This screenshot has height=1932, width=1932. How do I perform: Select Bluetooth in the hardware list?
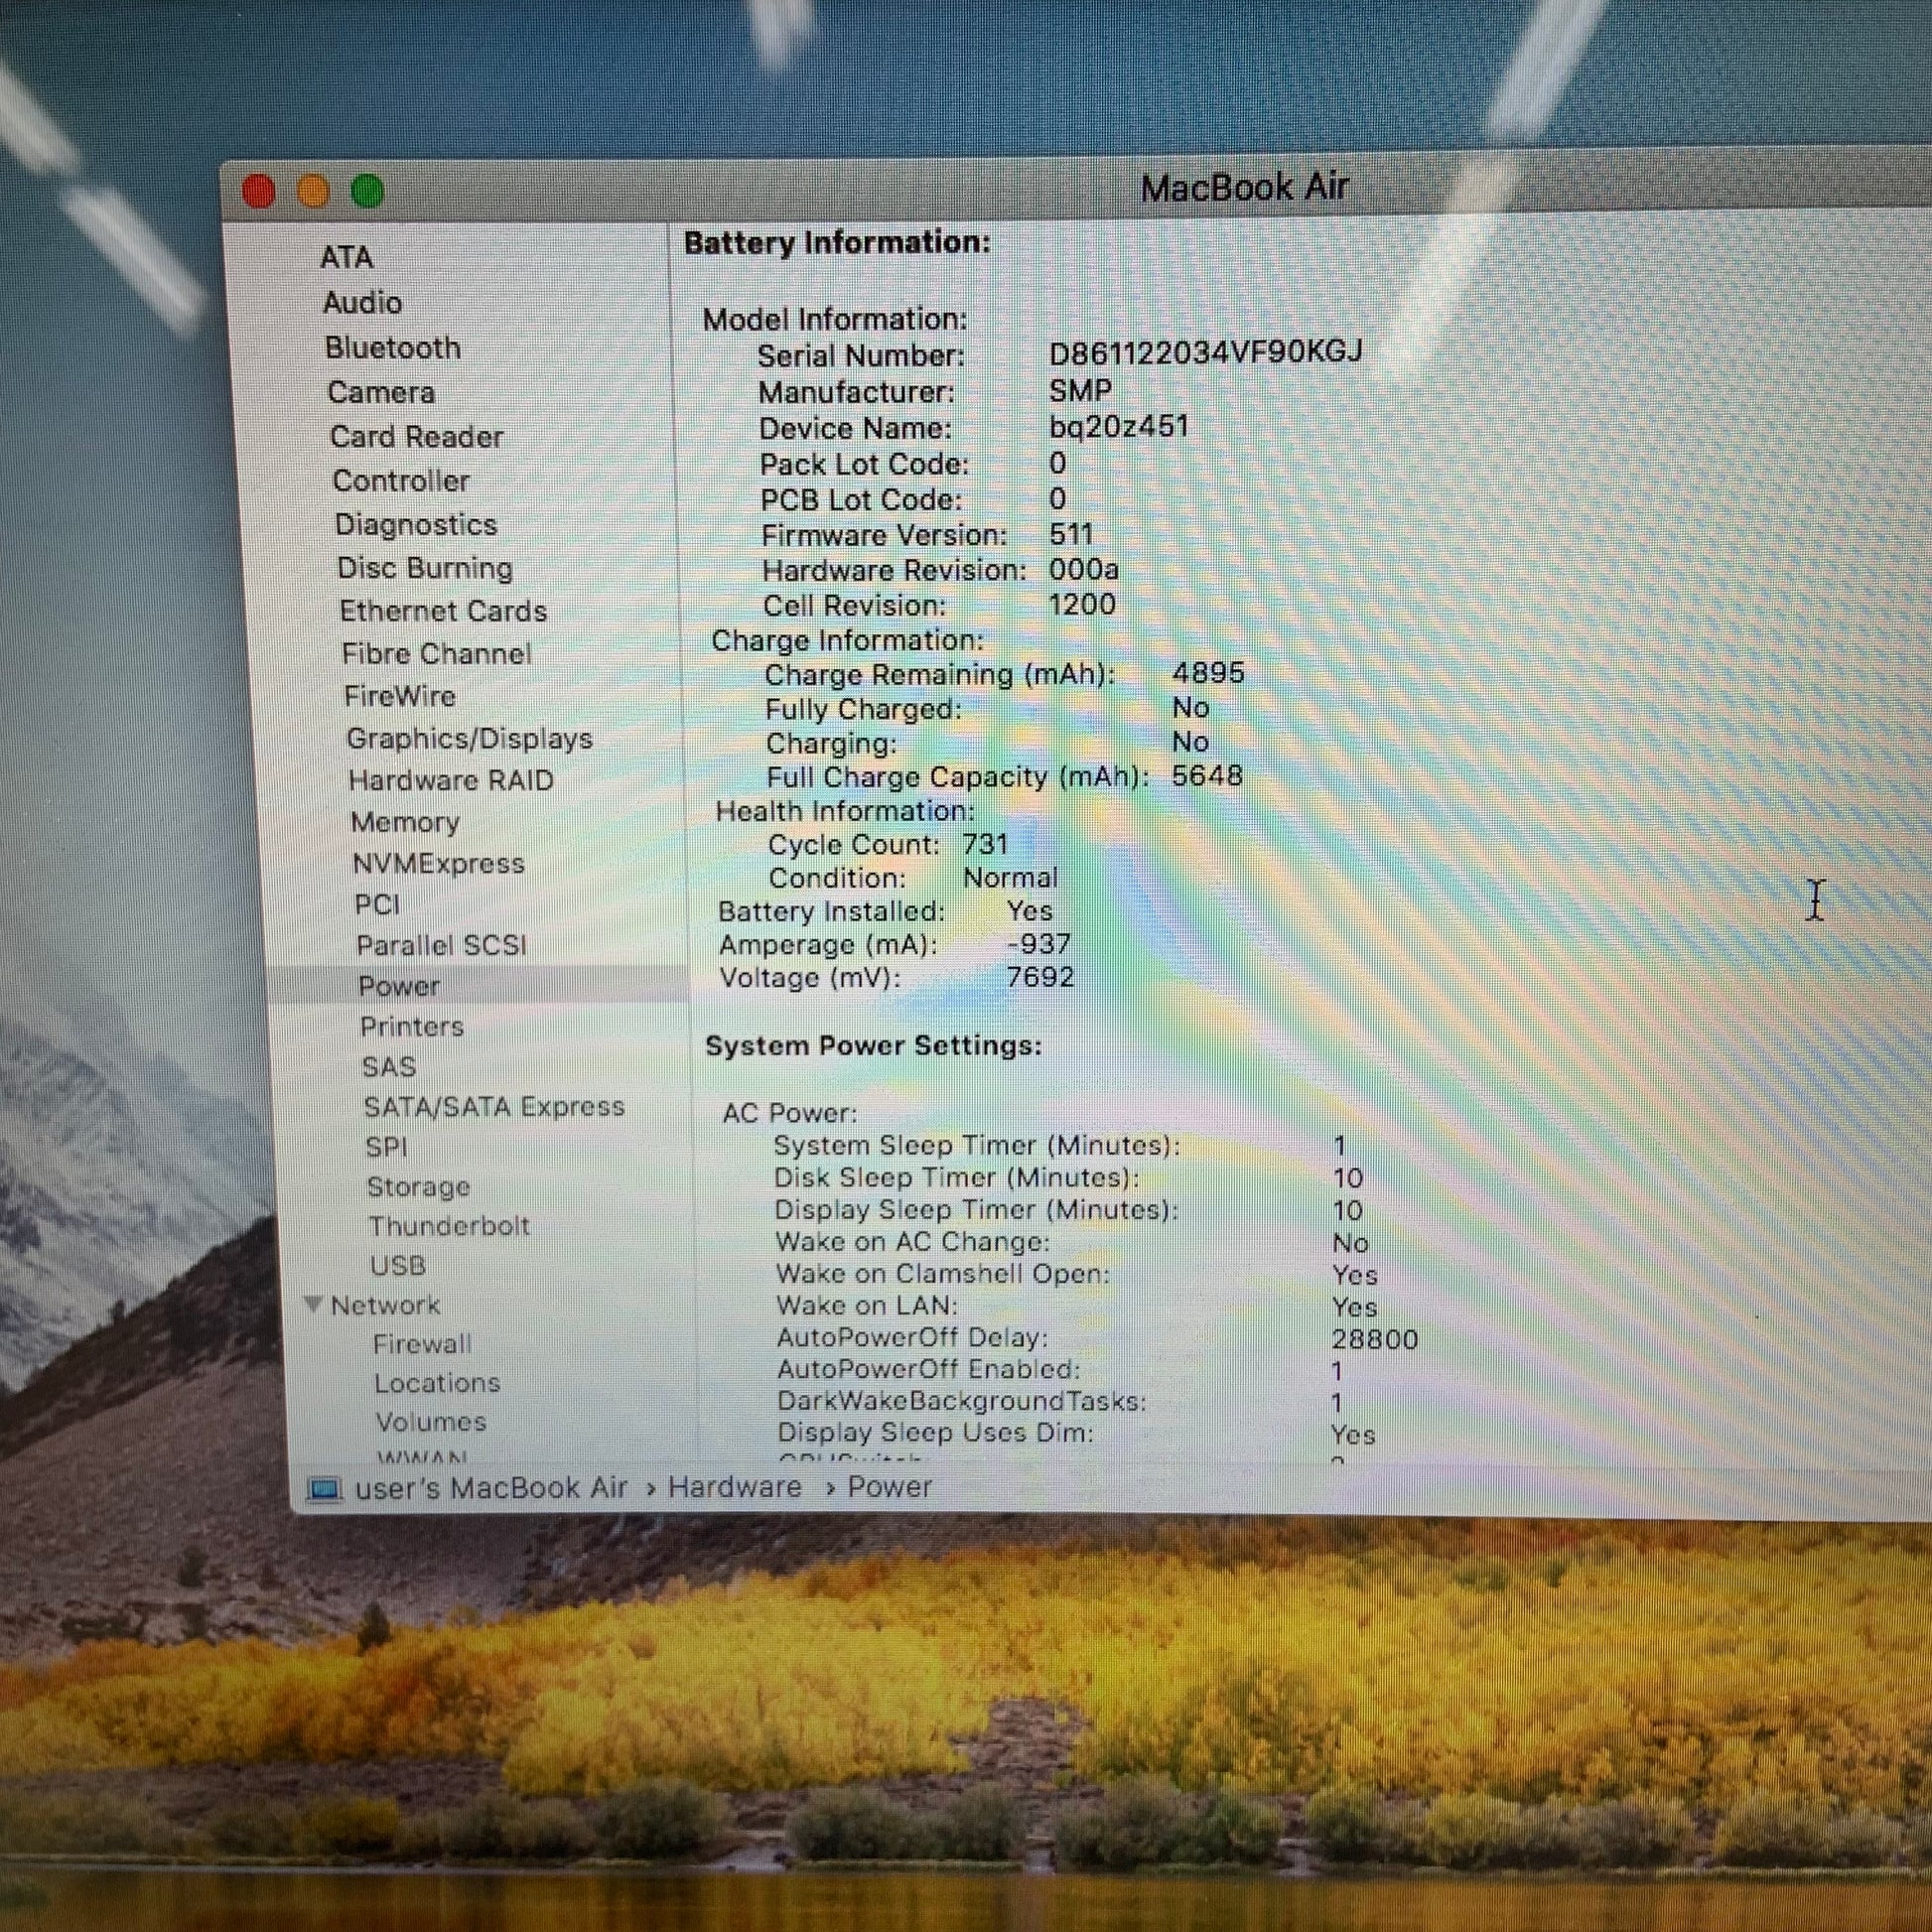393,348
